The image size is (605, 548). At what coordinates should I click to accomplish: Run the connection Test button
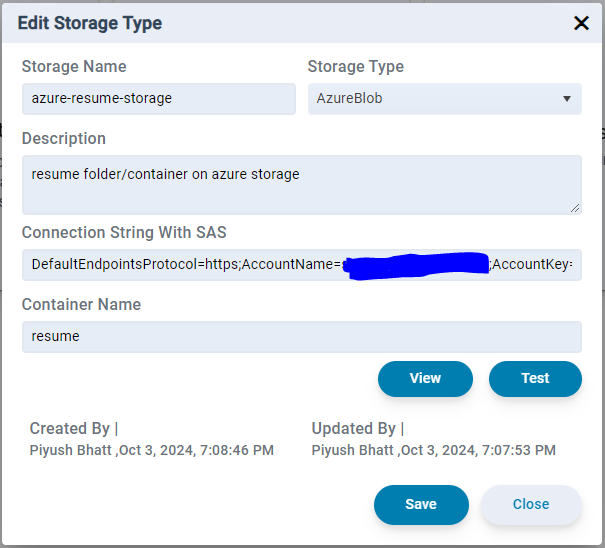pos(535,379)
